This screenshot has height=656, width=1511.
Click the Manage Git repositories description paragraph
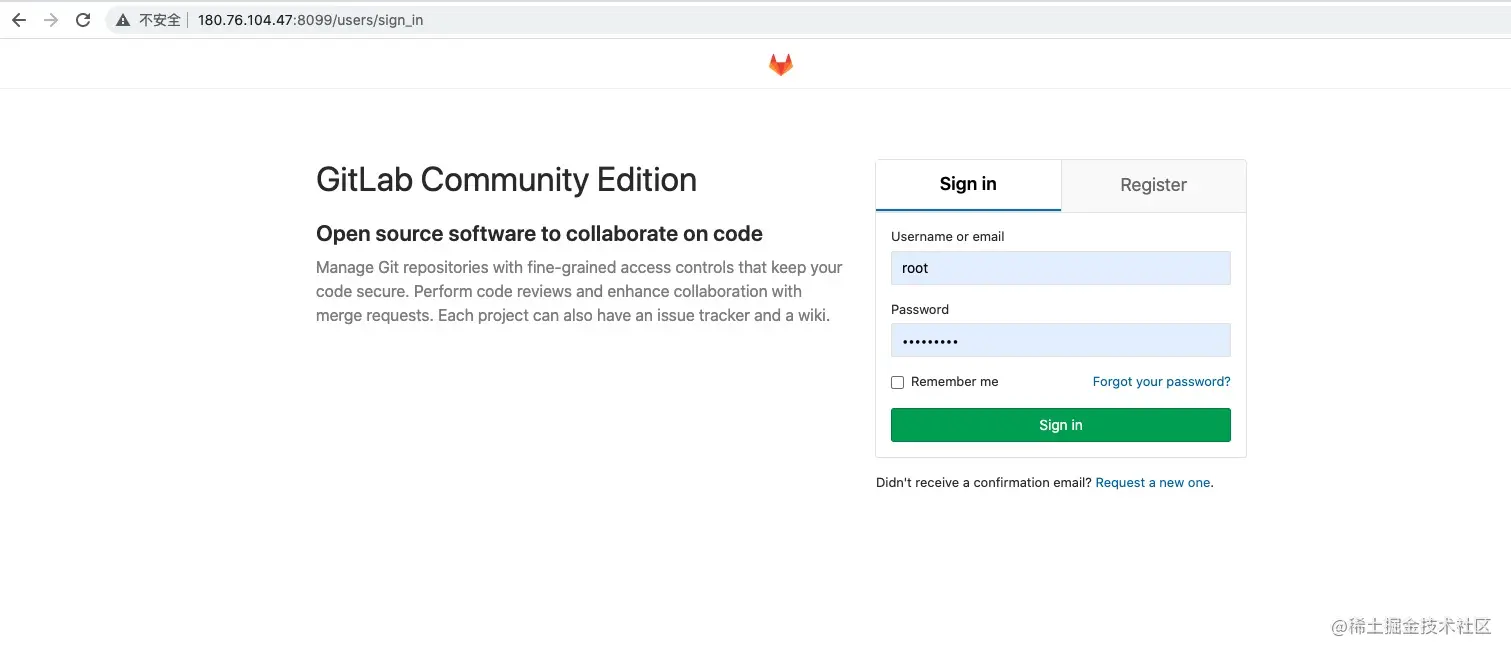click(579, 292)
